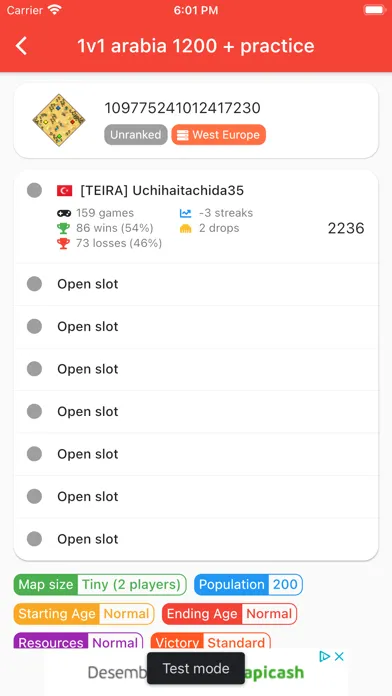Tap the gray dot of last Open slot
392x696 pixels.
coord(34,539)
